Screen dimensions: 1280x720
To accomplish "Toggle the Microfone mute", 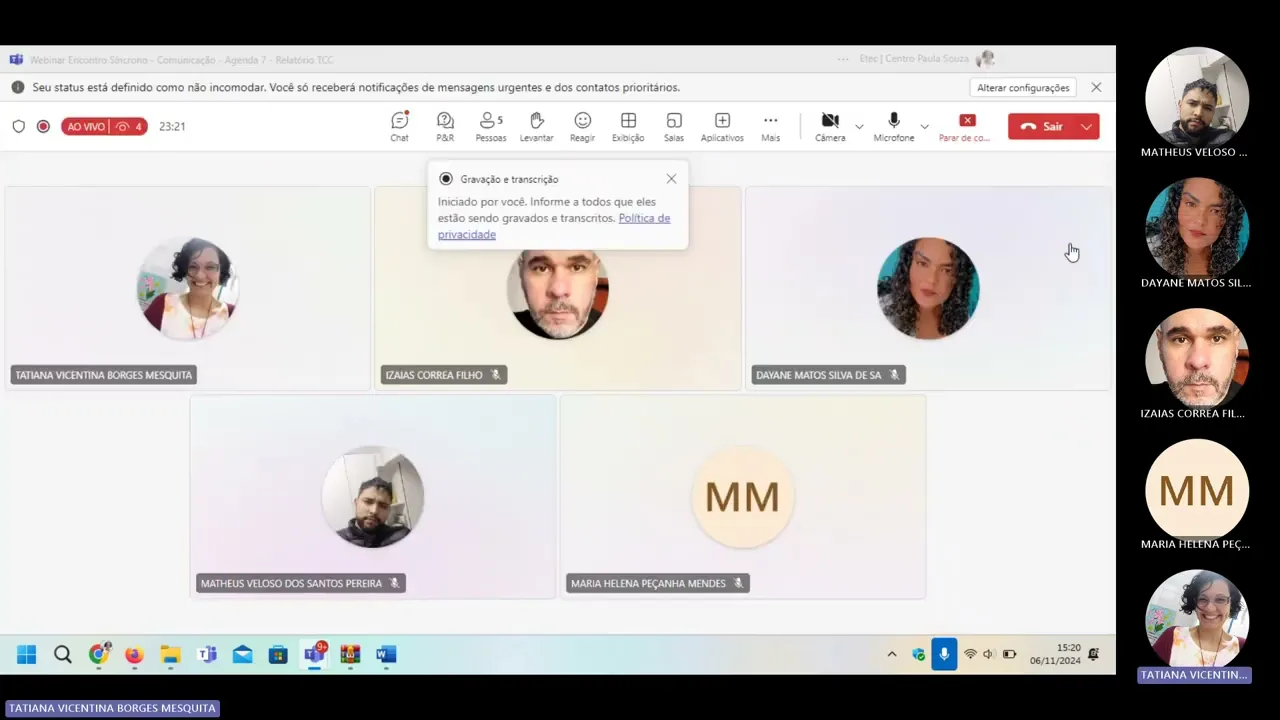I will click(x=894, y=126).
